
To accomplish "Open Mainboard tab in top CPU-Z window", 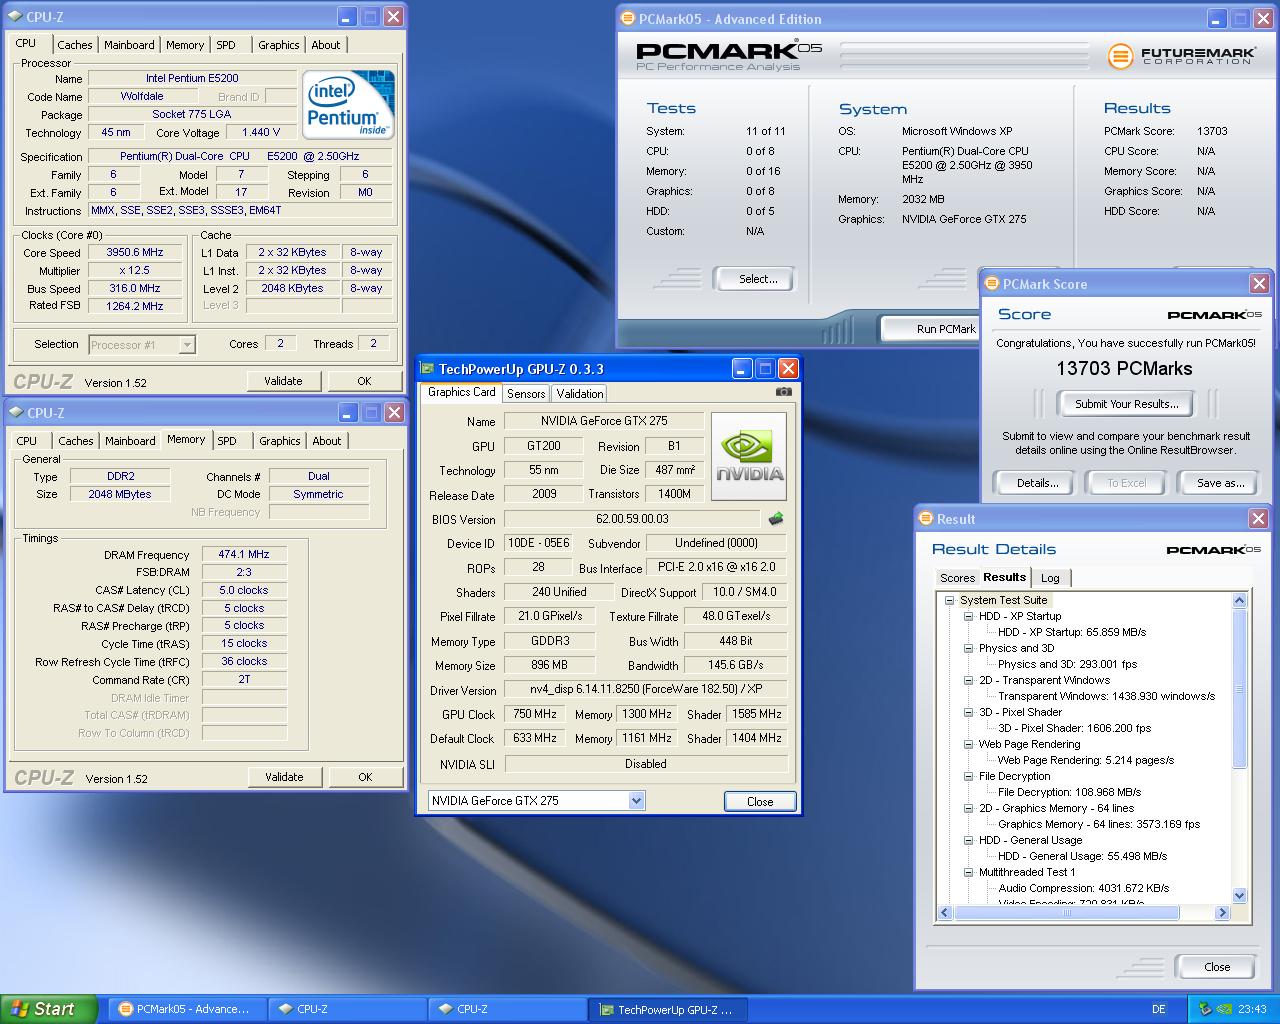I will (130, 45).
